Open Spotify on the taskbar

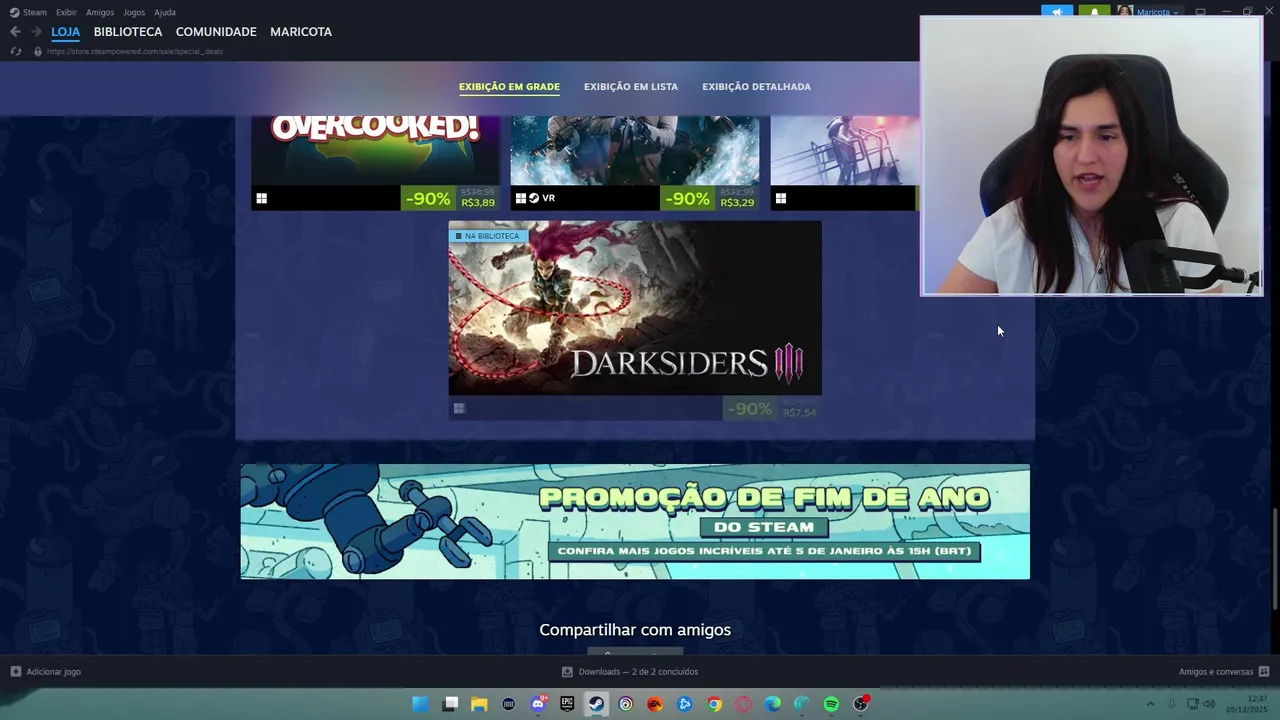[x=831, y=704]
